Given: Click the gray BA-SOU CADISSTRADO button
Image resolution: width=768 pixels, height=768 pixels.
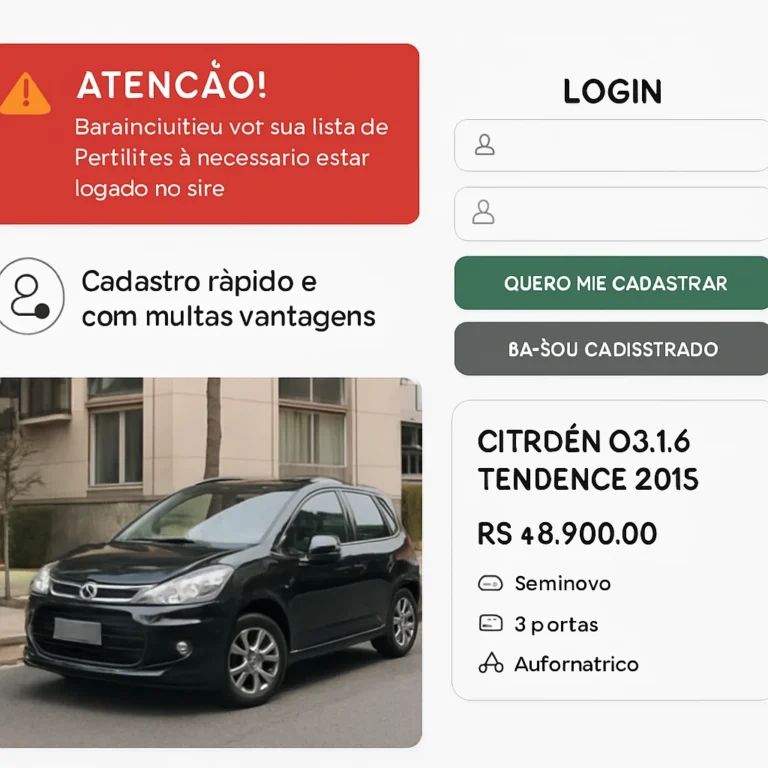Looking at the screenshot, I should [x=611, y=349].
